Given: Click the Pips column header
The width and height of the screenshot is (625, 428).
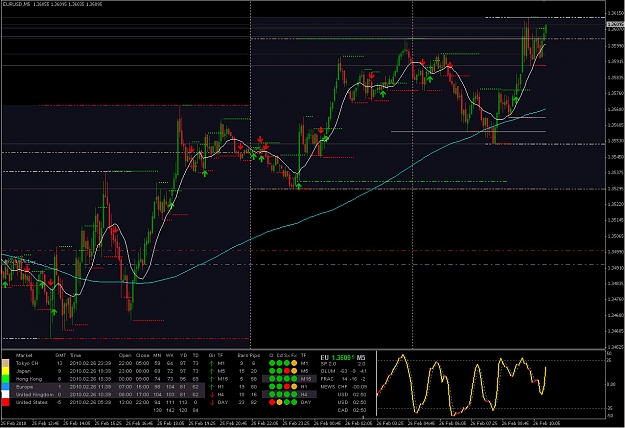Looking at the screenshot, I should point(255,355).
